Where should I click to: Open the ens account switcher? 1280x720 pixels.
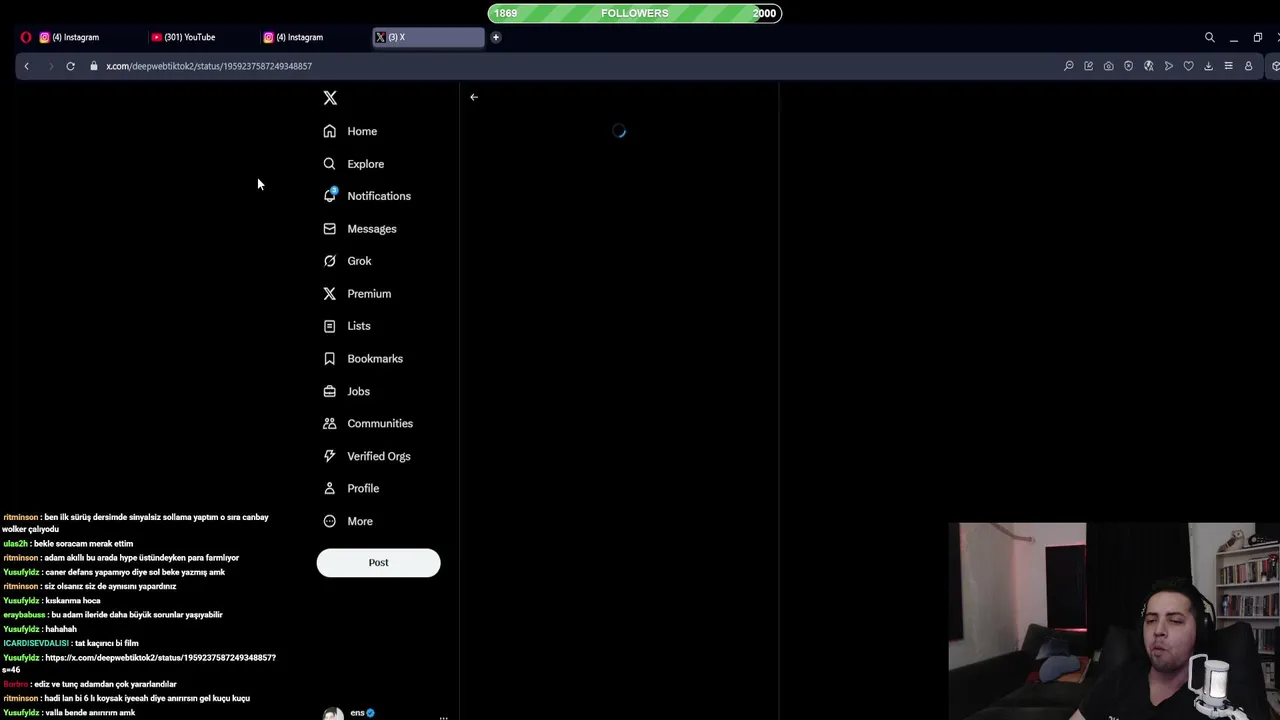[385, 713]
